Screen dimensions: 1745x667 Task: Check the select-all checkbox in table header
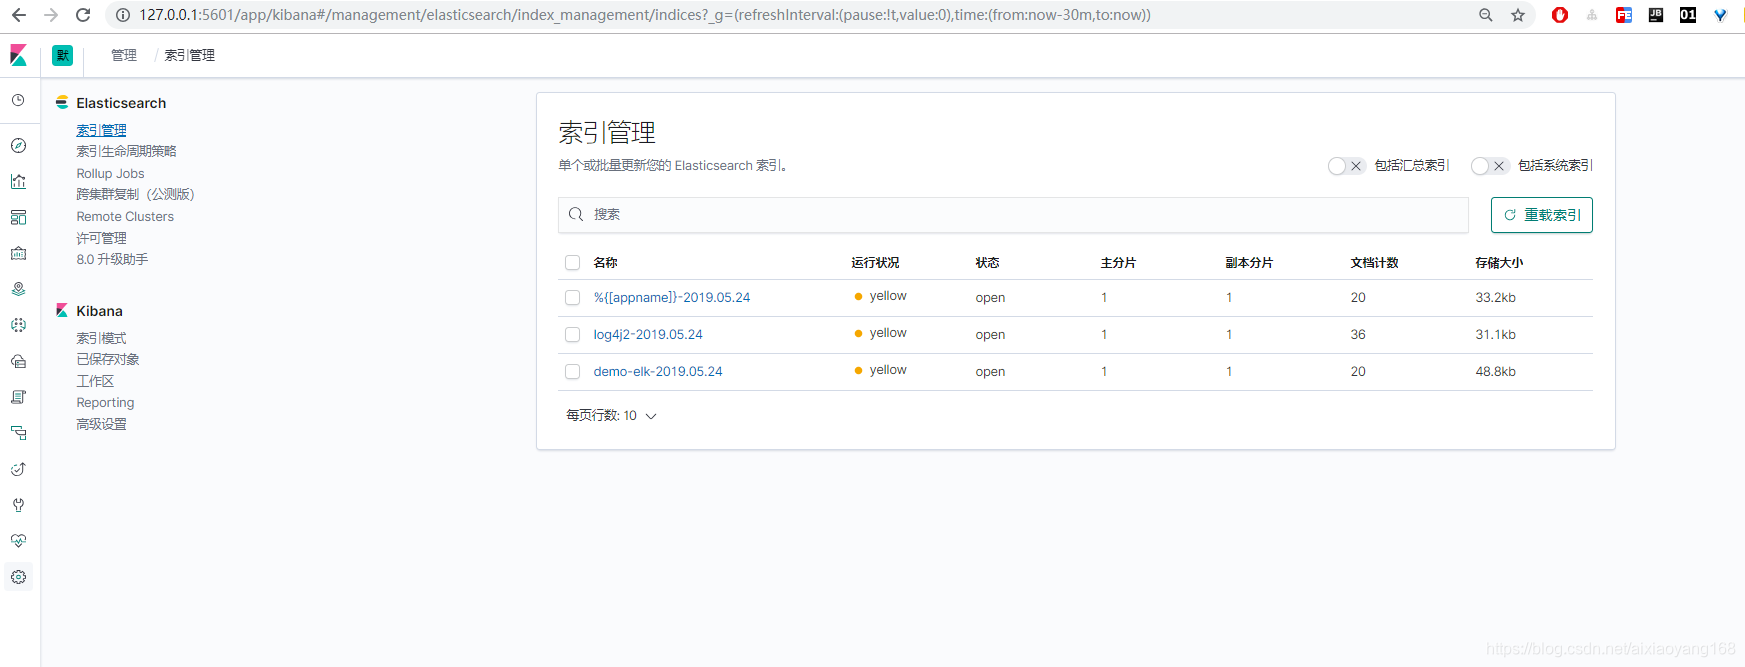pos(573,263)
